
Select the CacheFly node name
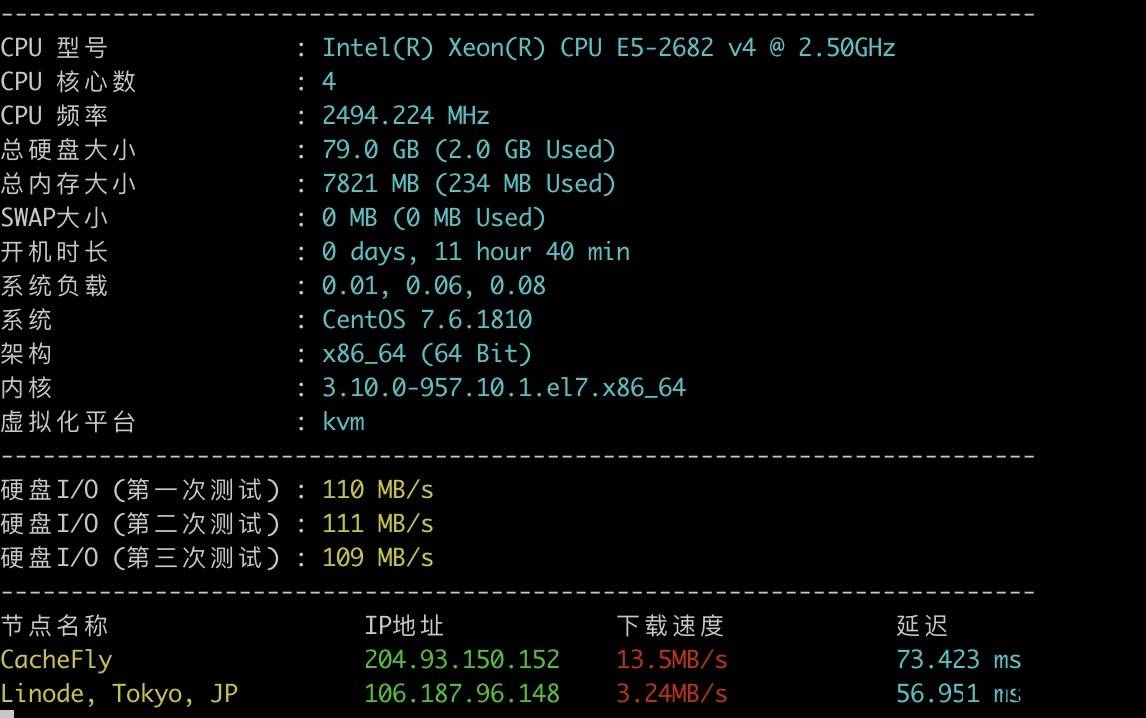(56, 660)
